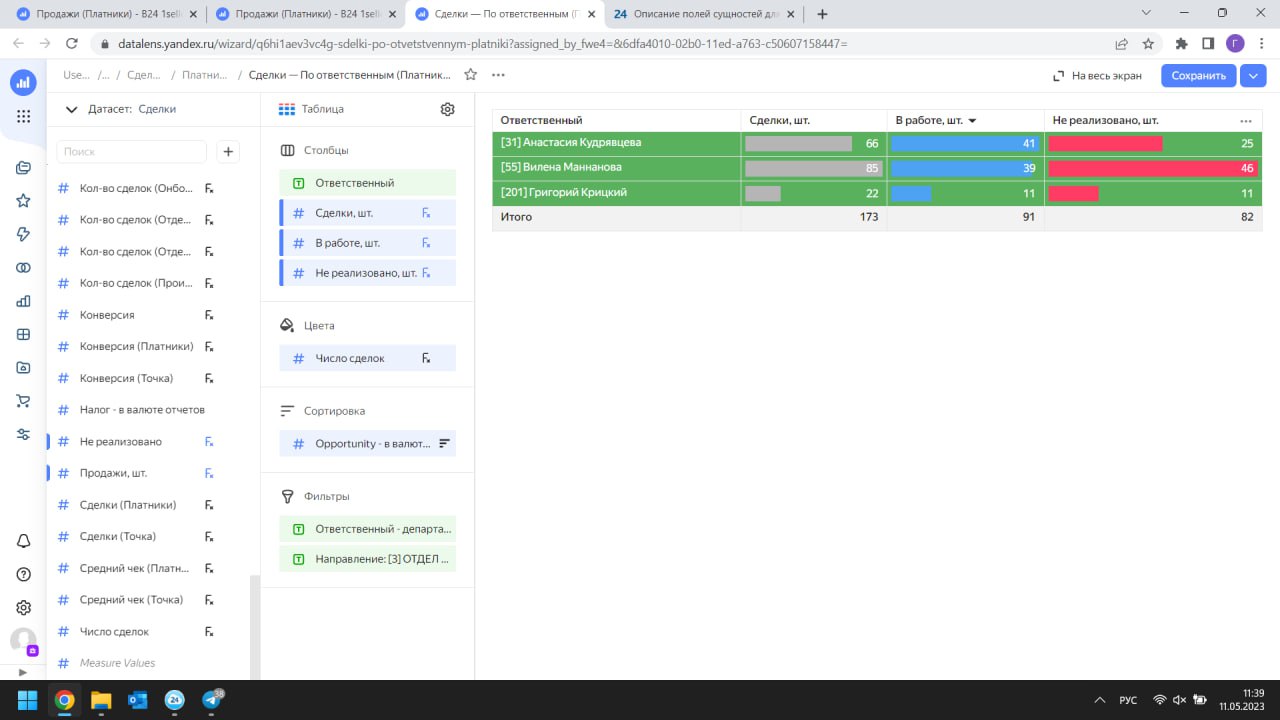Click the Сохранить button
The width and height of the screenshot is (1280, 720).
[1198, 75]
